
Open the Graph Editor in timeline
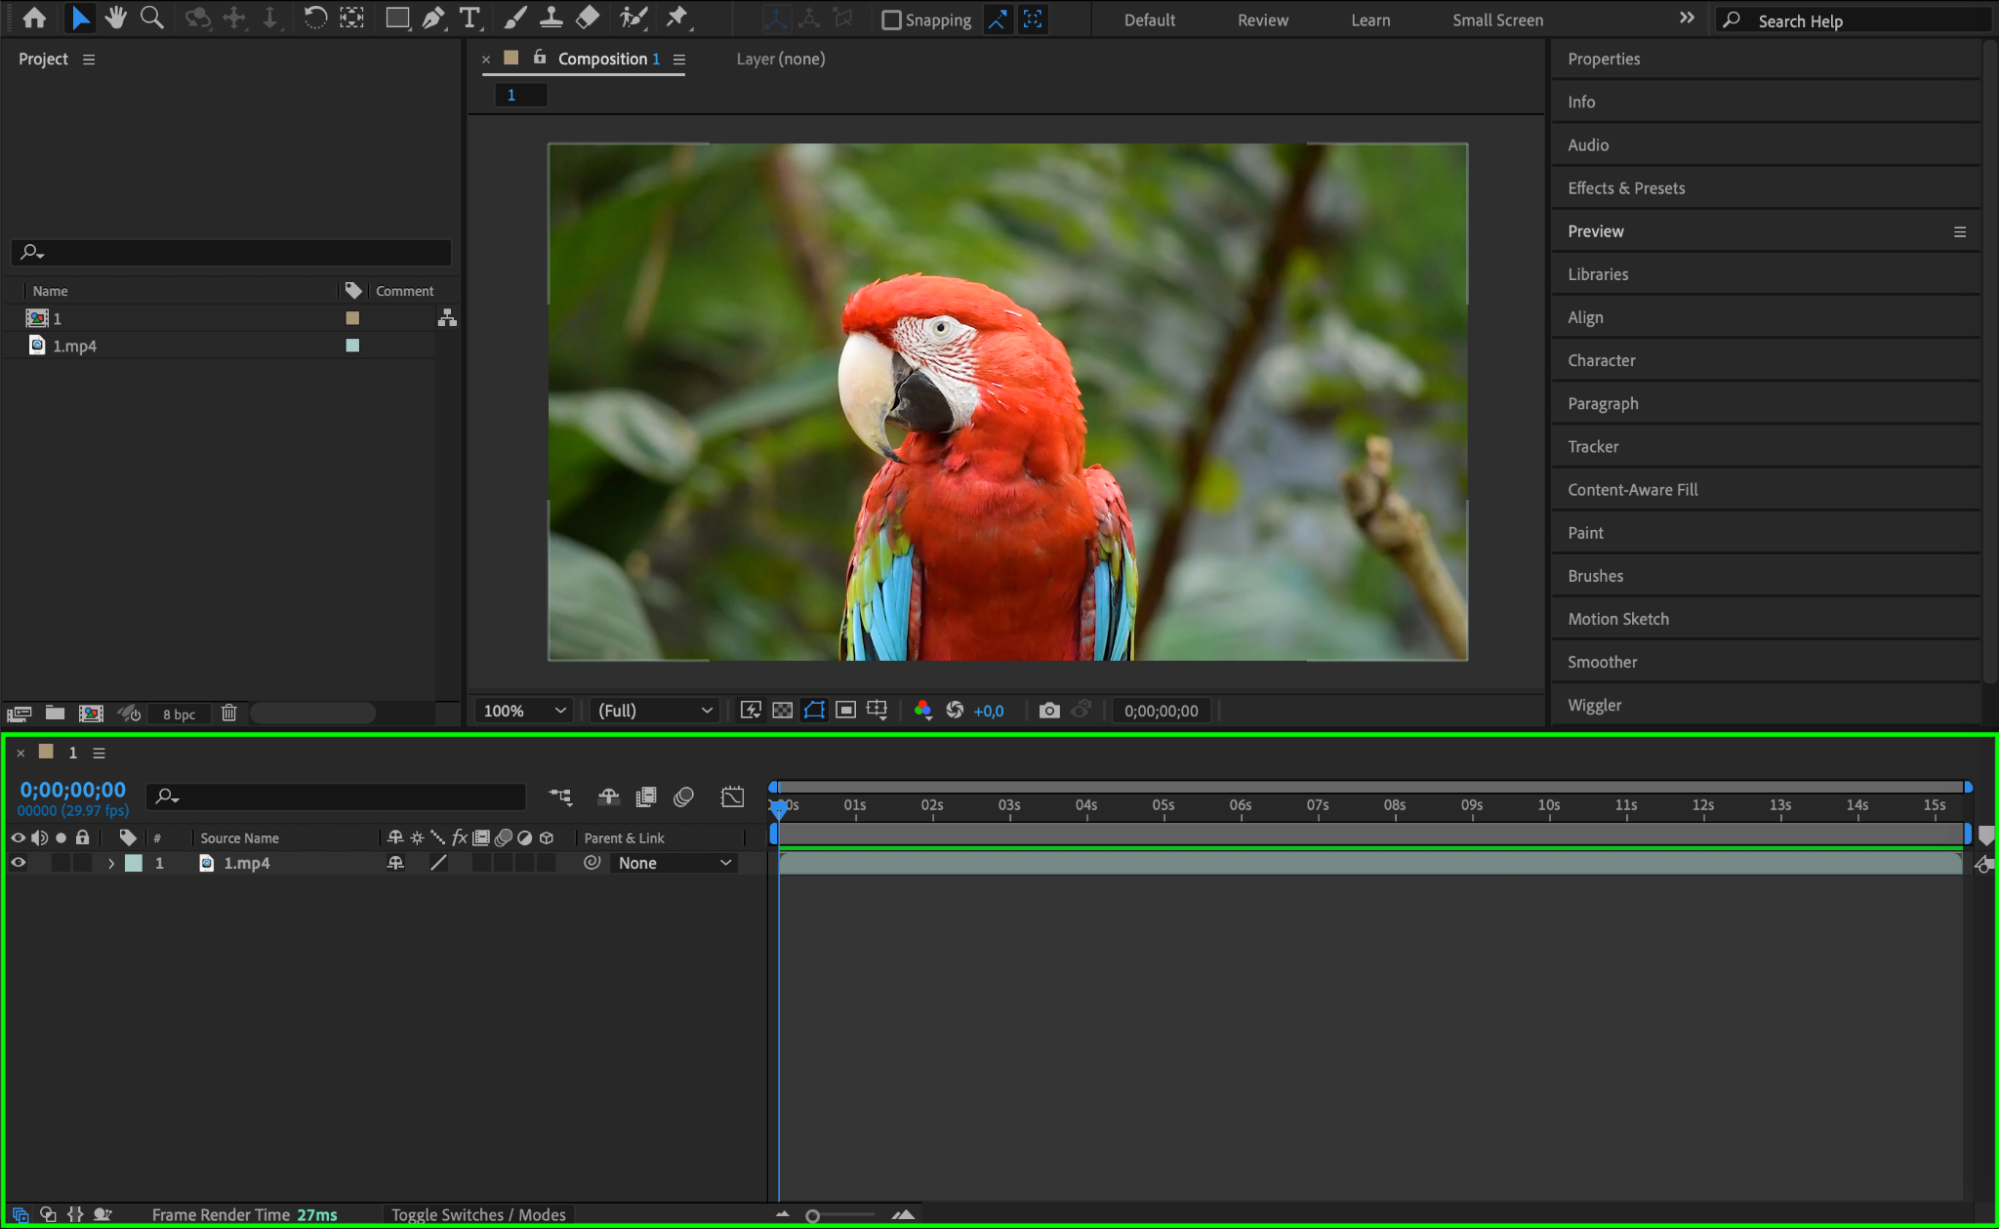click(x=732, y=797)
